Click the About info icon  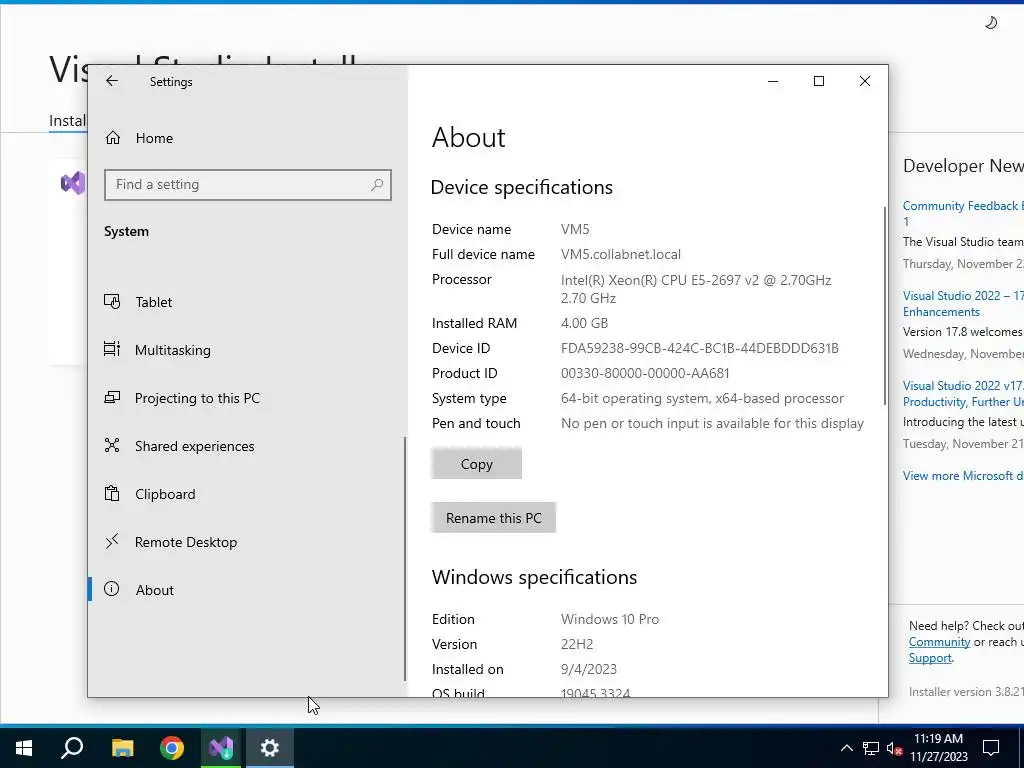(112, 589)
